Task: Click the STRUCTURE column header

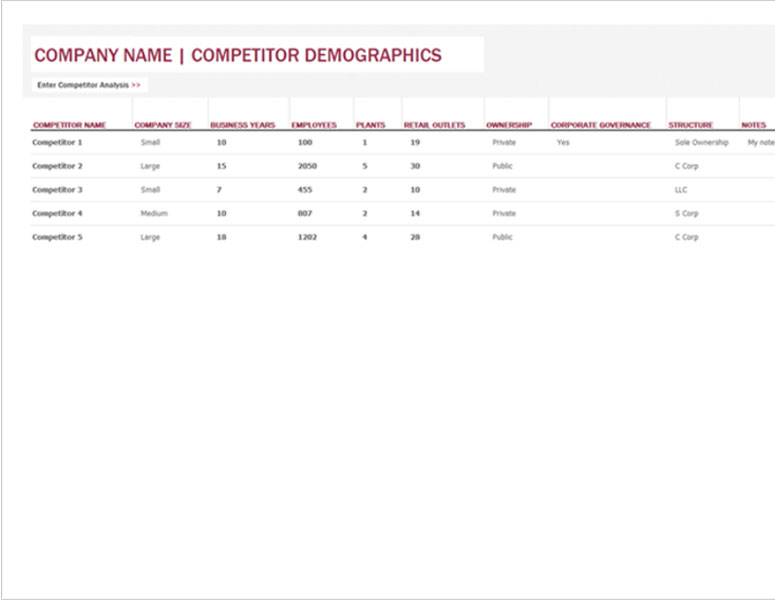Action: click(x=691, y=126)
